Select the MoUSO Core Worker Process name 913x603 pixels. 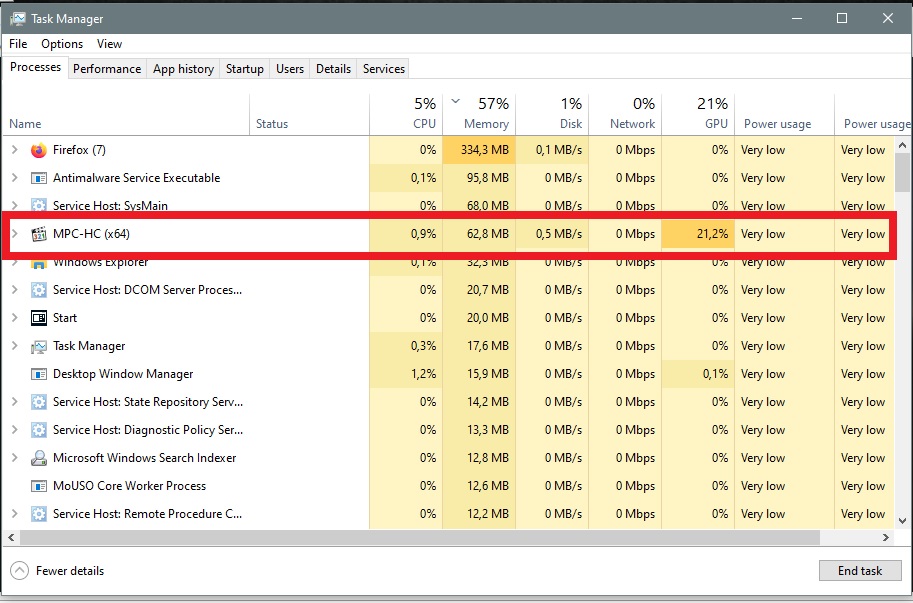click(x=129, y=486)
